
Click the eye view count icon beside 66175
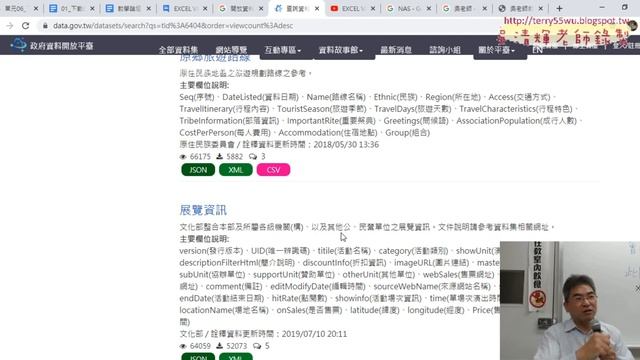(183, 157)
